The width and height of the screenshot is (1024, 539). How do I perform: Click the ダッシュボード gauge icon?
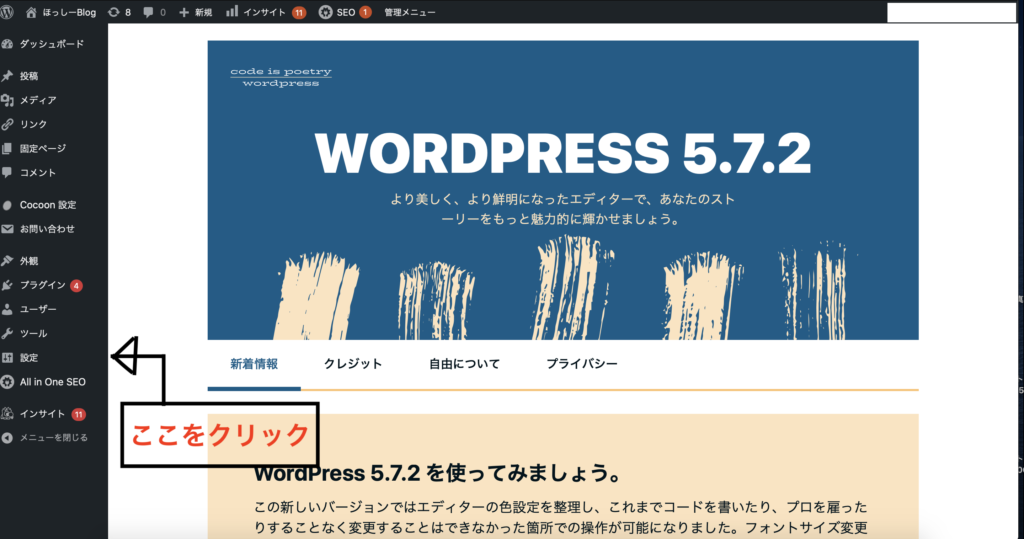[x=7, y=44]
